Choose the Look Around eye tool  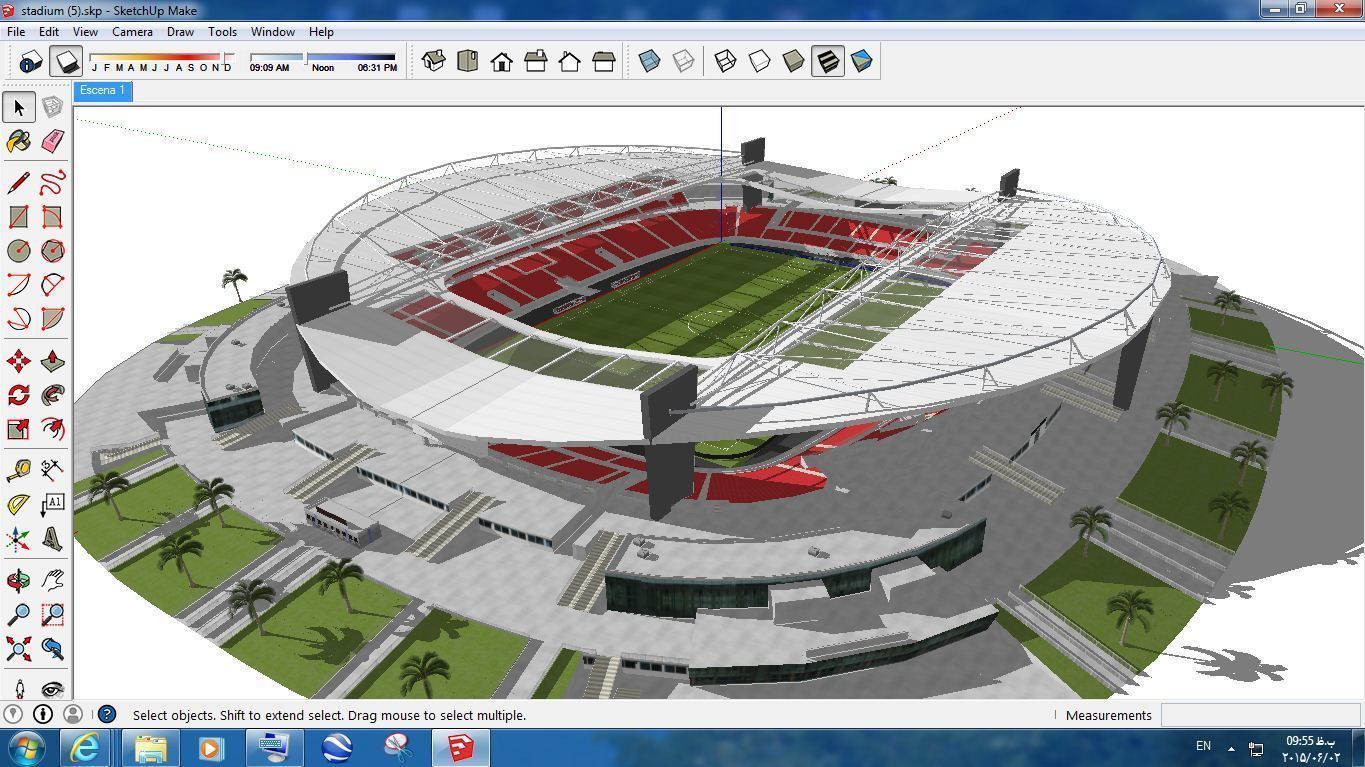click(x=53, y=688)
